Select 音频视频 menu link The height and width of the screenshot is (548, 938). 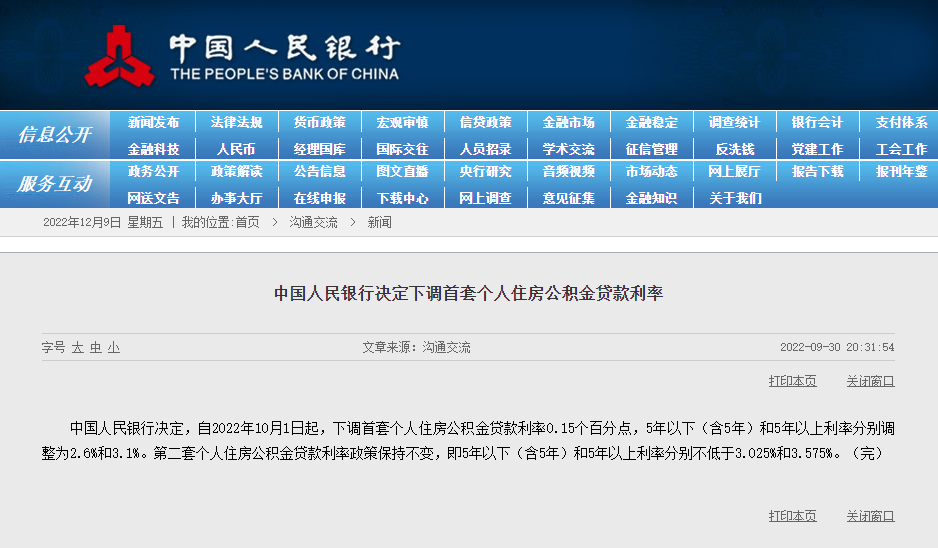(x=569, y=171)
